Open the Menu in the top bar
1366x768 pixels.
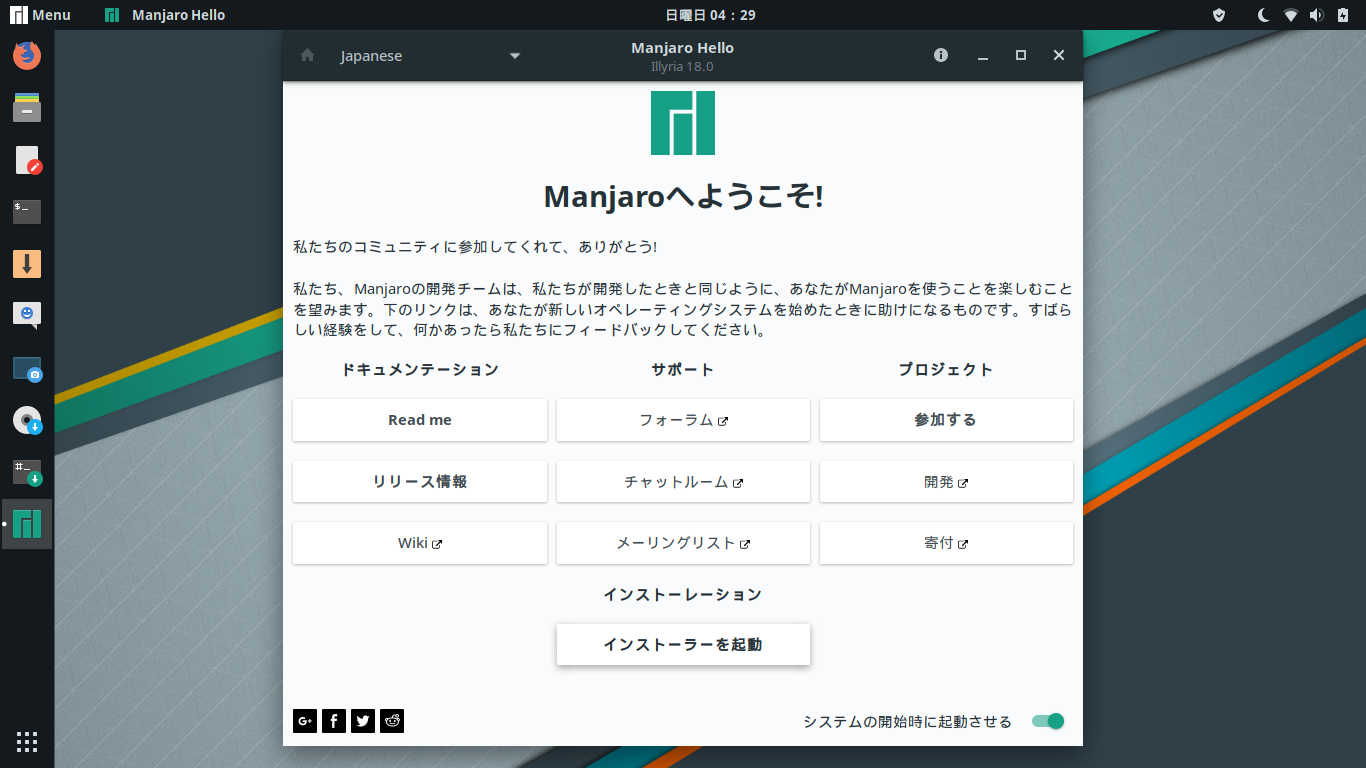41,15
